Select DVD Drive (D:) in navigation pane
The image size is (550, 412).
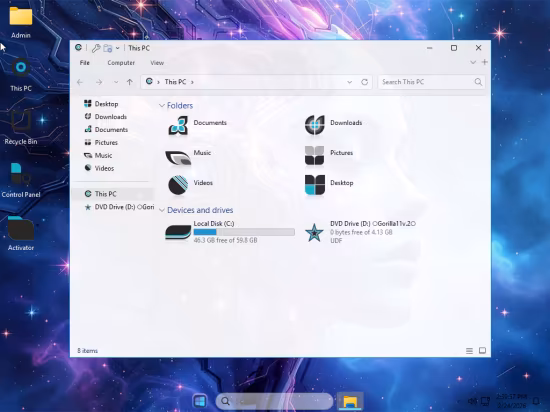119,207
